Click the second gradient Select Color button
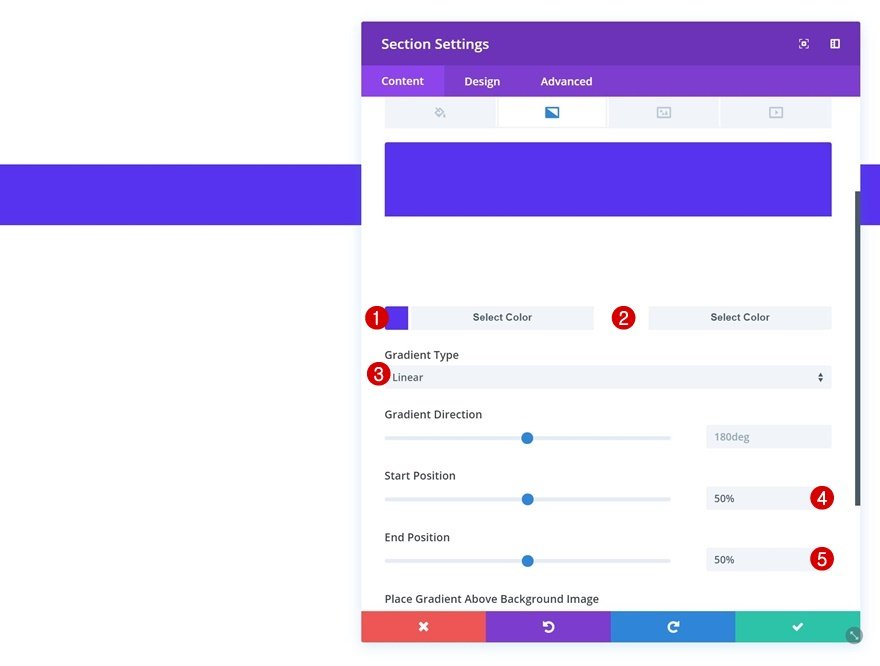880x666 pixels. [x=740, y=318]
